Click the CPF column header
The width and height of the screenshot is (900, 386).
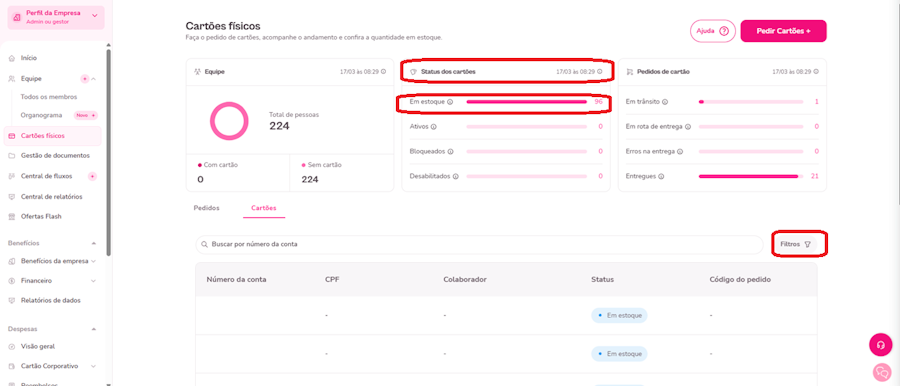point(332,280)
